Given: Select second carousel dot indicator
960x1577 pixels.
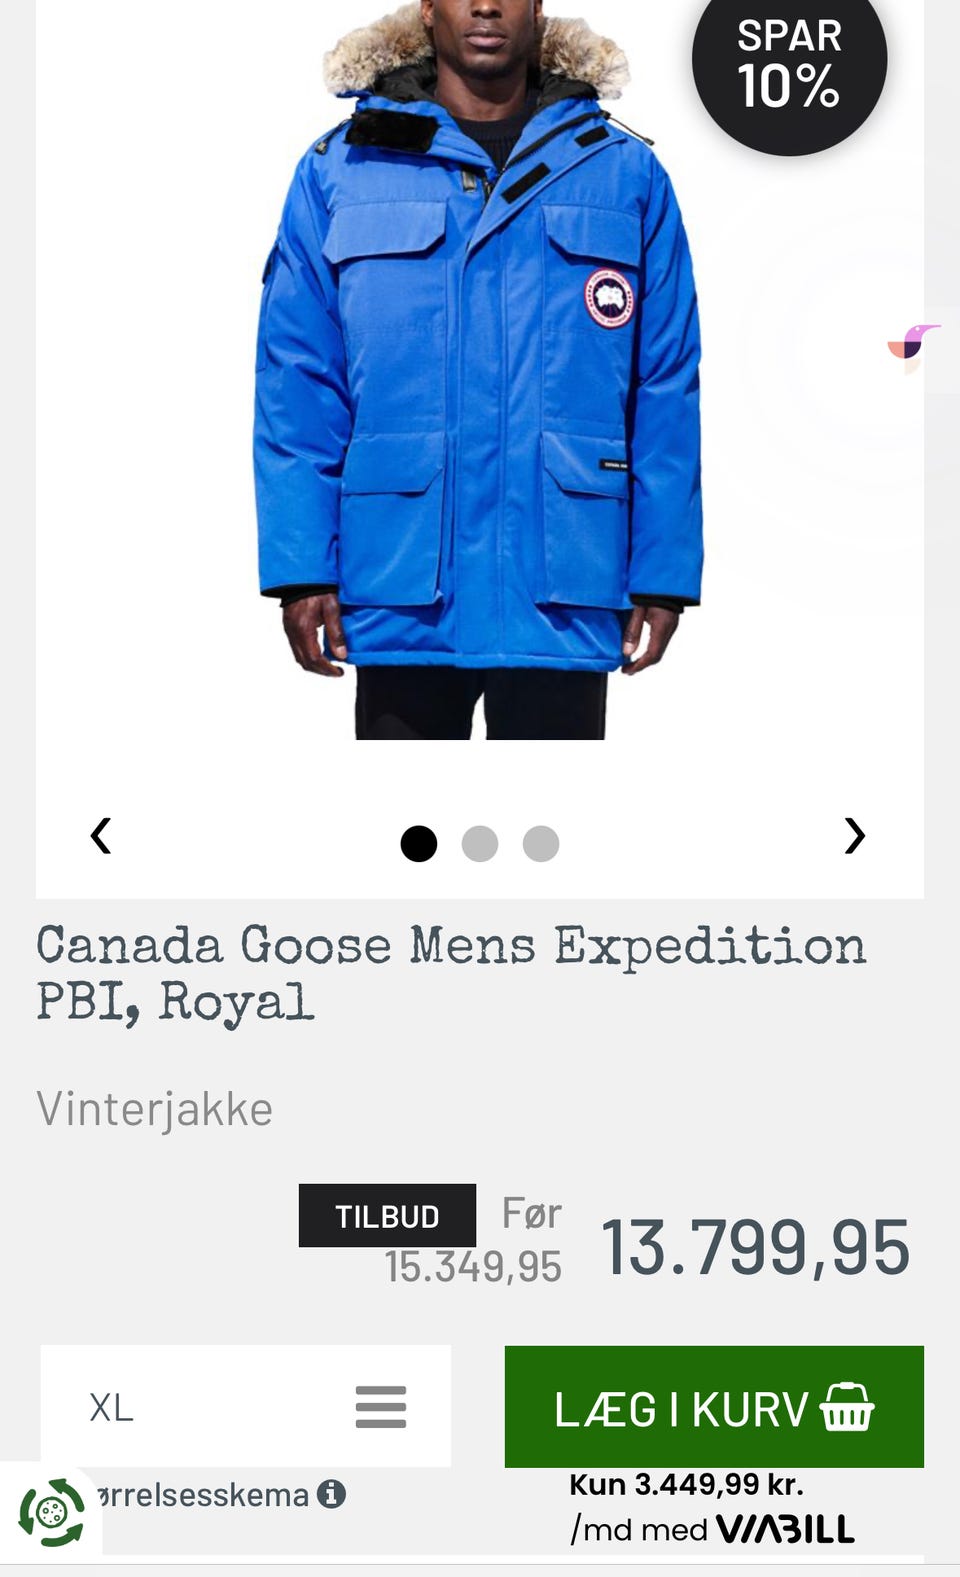Looking at the screenshot, I should [480, 844].
